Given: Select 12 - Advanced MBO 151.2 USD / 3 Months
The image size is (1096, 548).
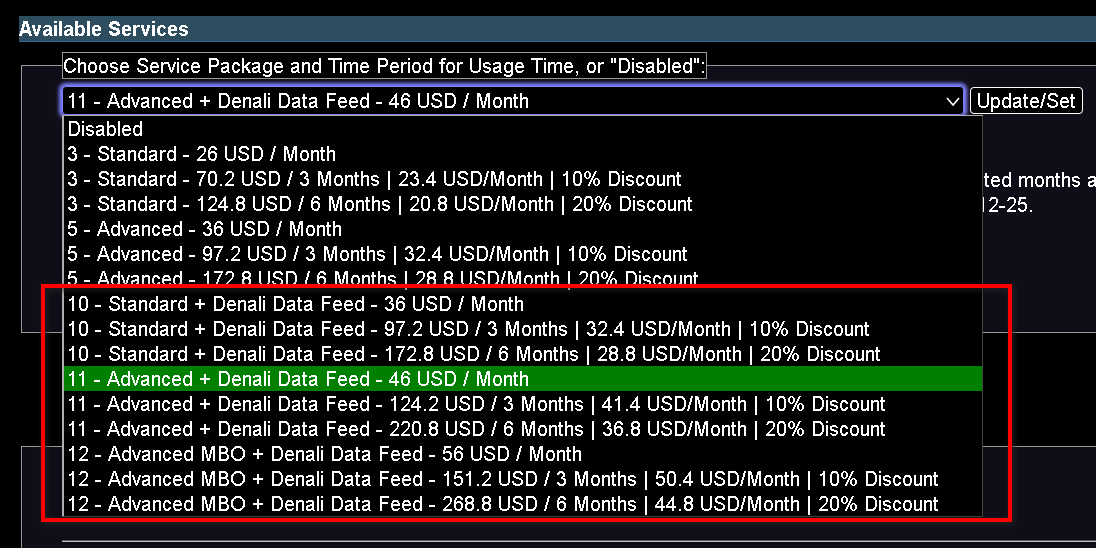Looking at the screenshot, I should click(x=523, y=479).
